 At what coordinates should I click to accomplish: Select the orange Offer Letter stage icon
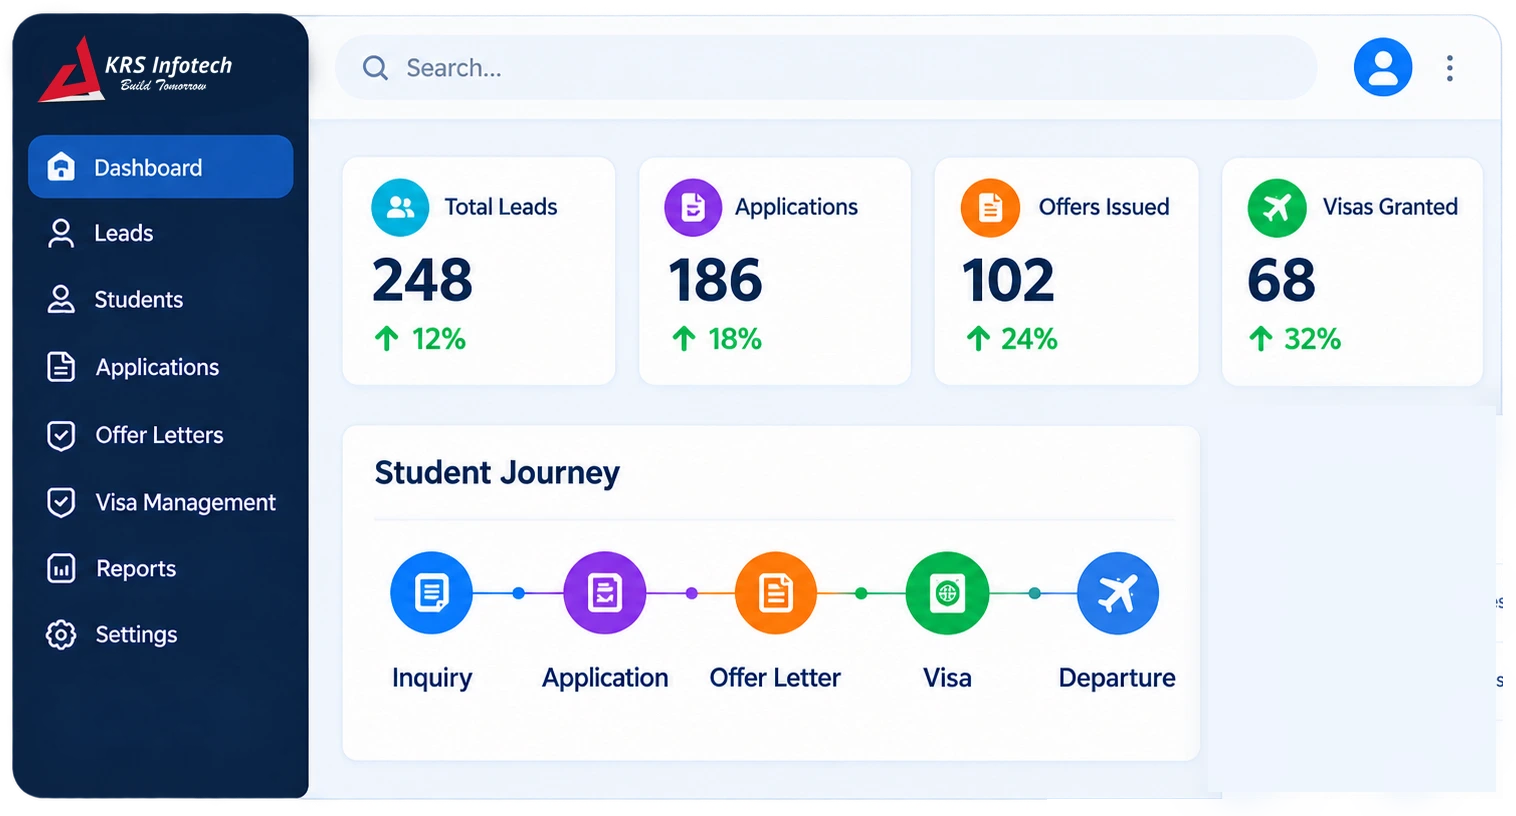[x=776, y=593]
